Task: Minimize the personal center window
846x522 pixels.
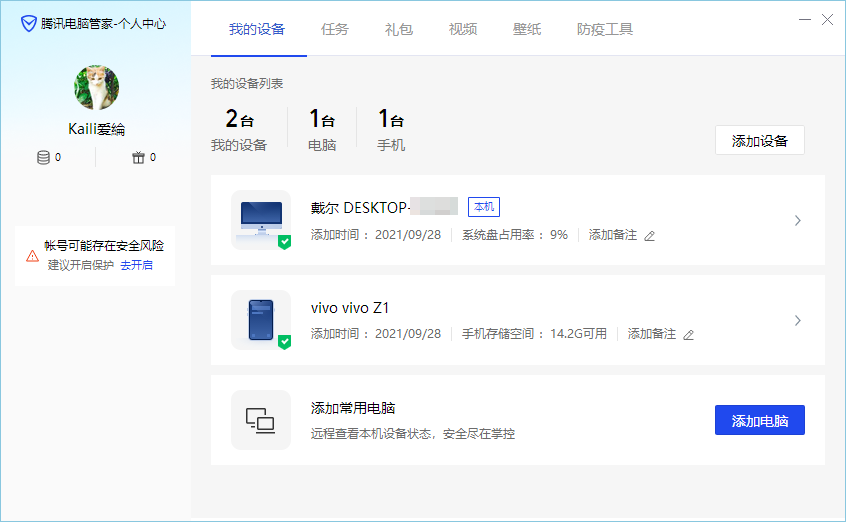Action: (805, 19)
